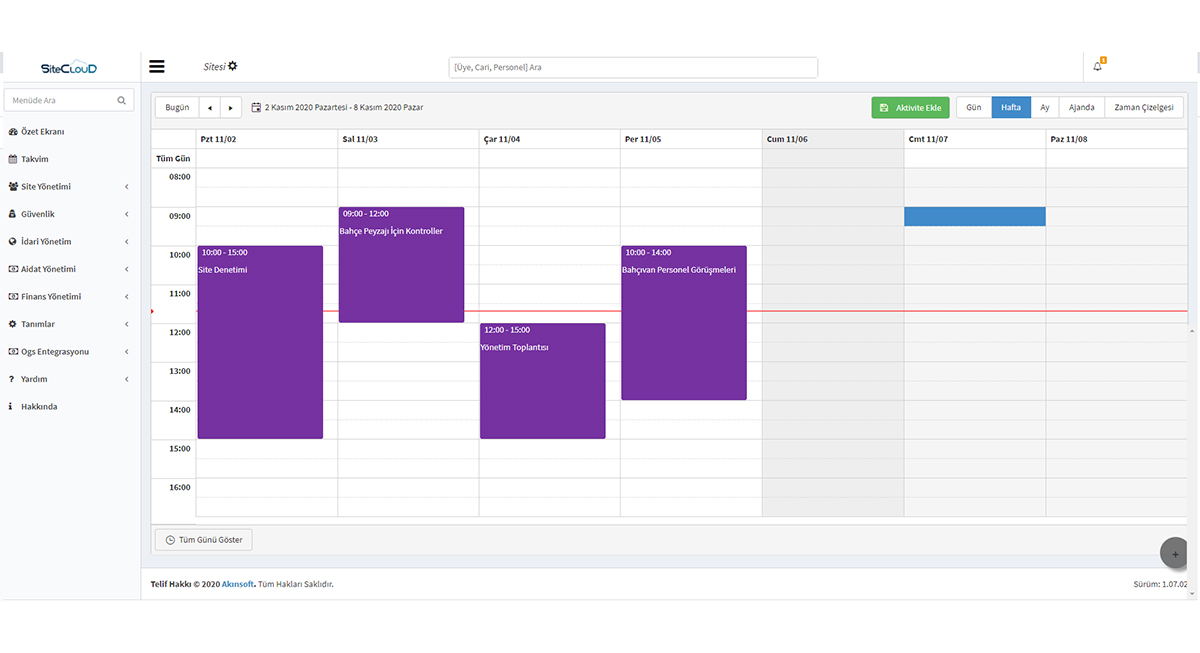Click the floating plus button
This screenshot has height=653, width=1200.
(1174, 553)
